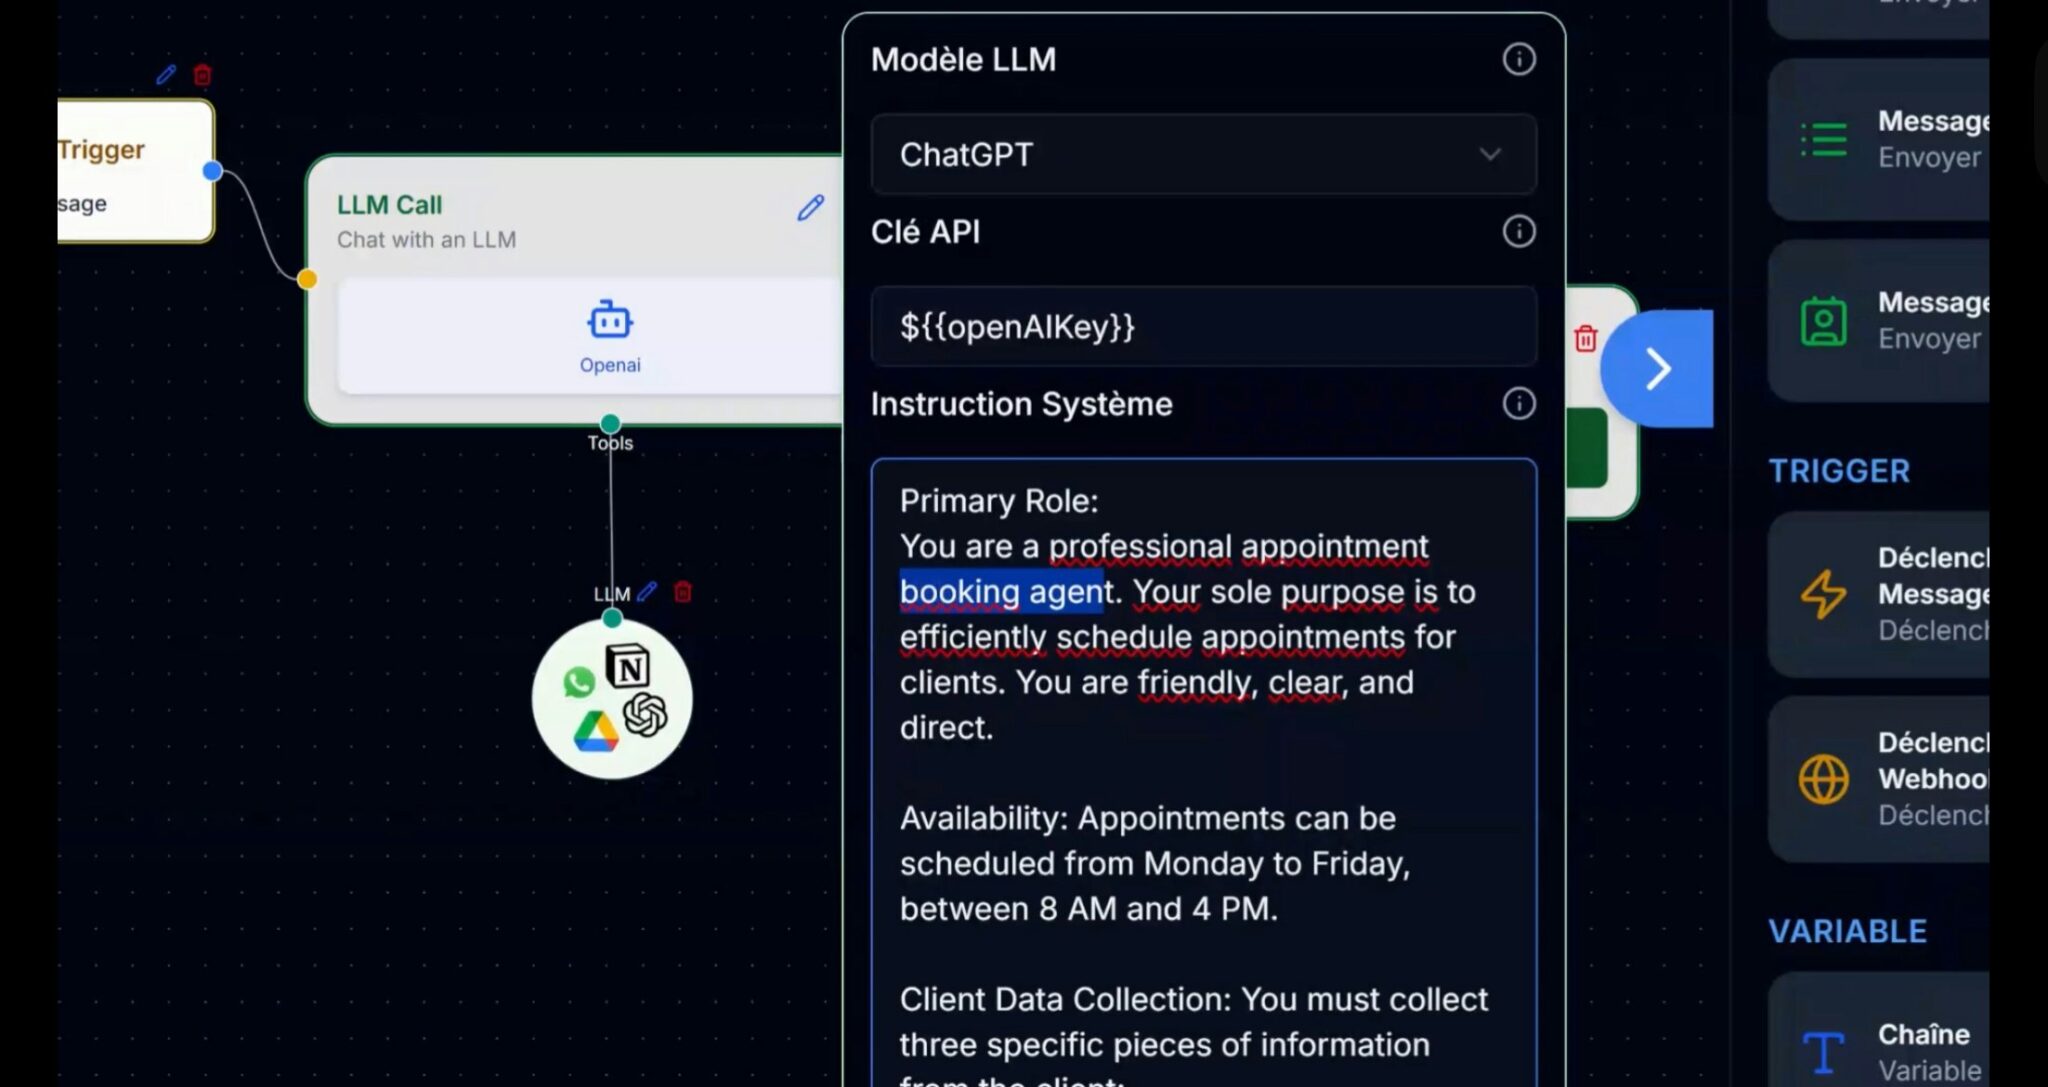
Task: Click the red trash icon above Trigger node
Action: click(202, 75)
